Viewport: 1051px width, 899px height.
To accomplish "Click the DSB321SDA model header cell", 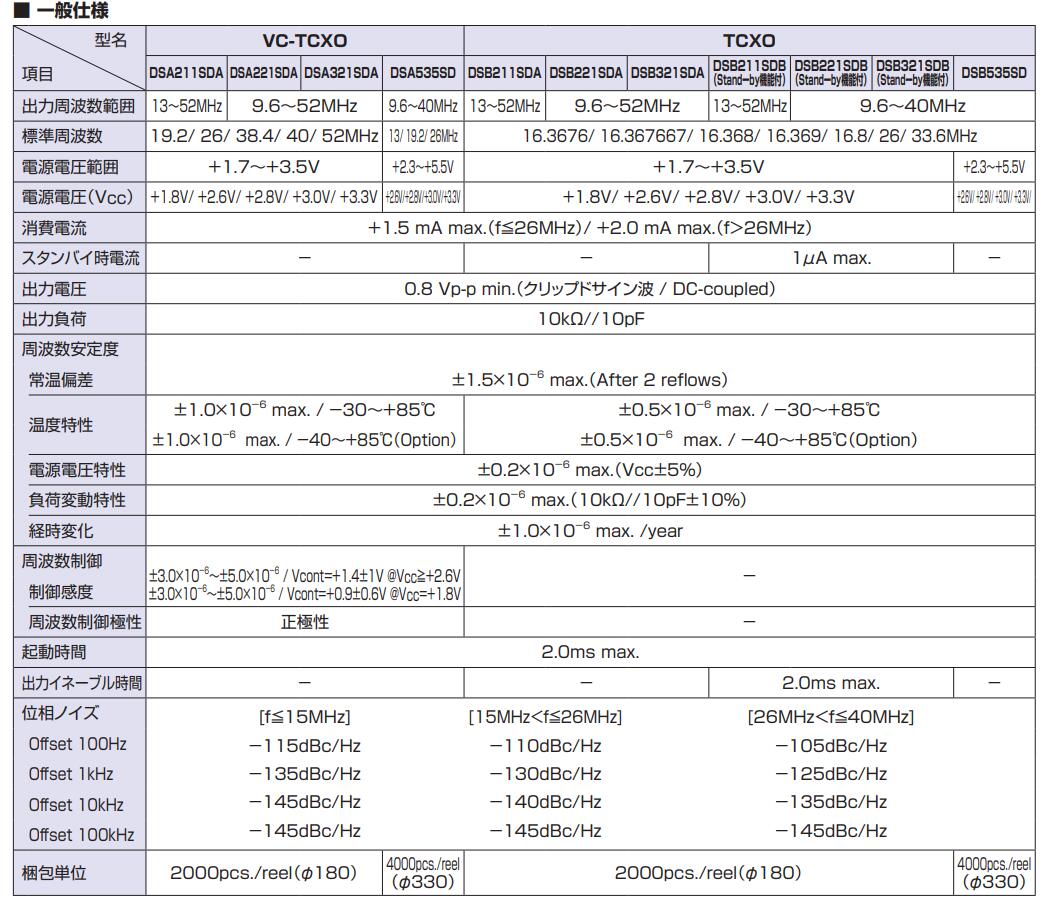I will click(x=668, y=73).
